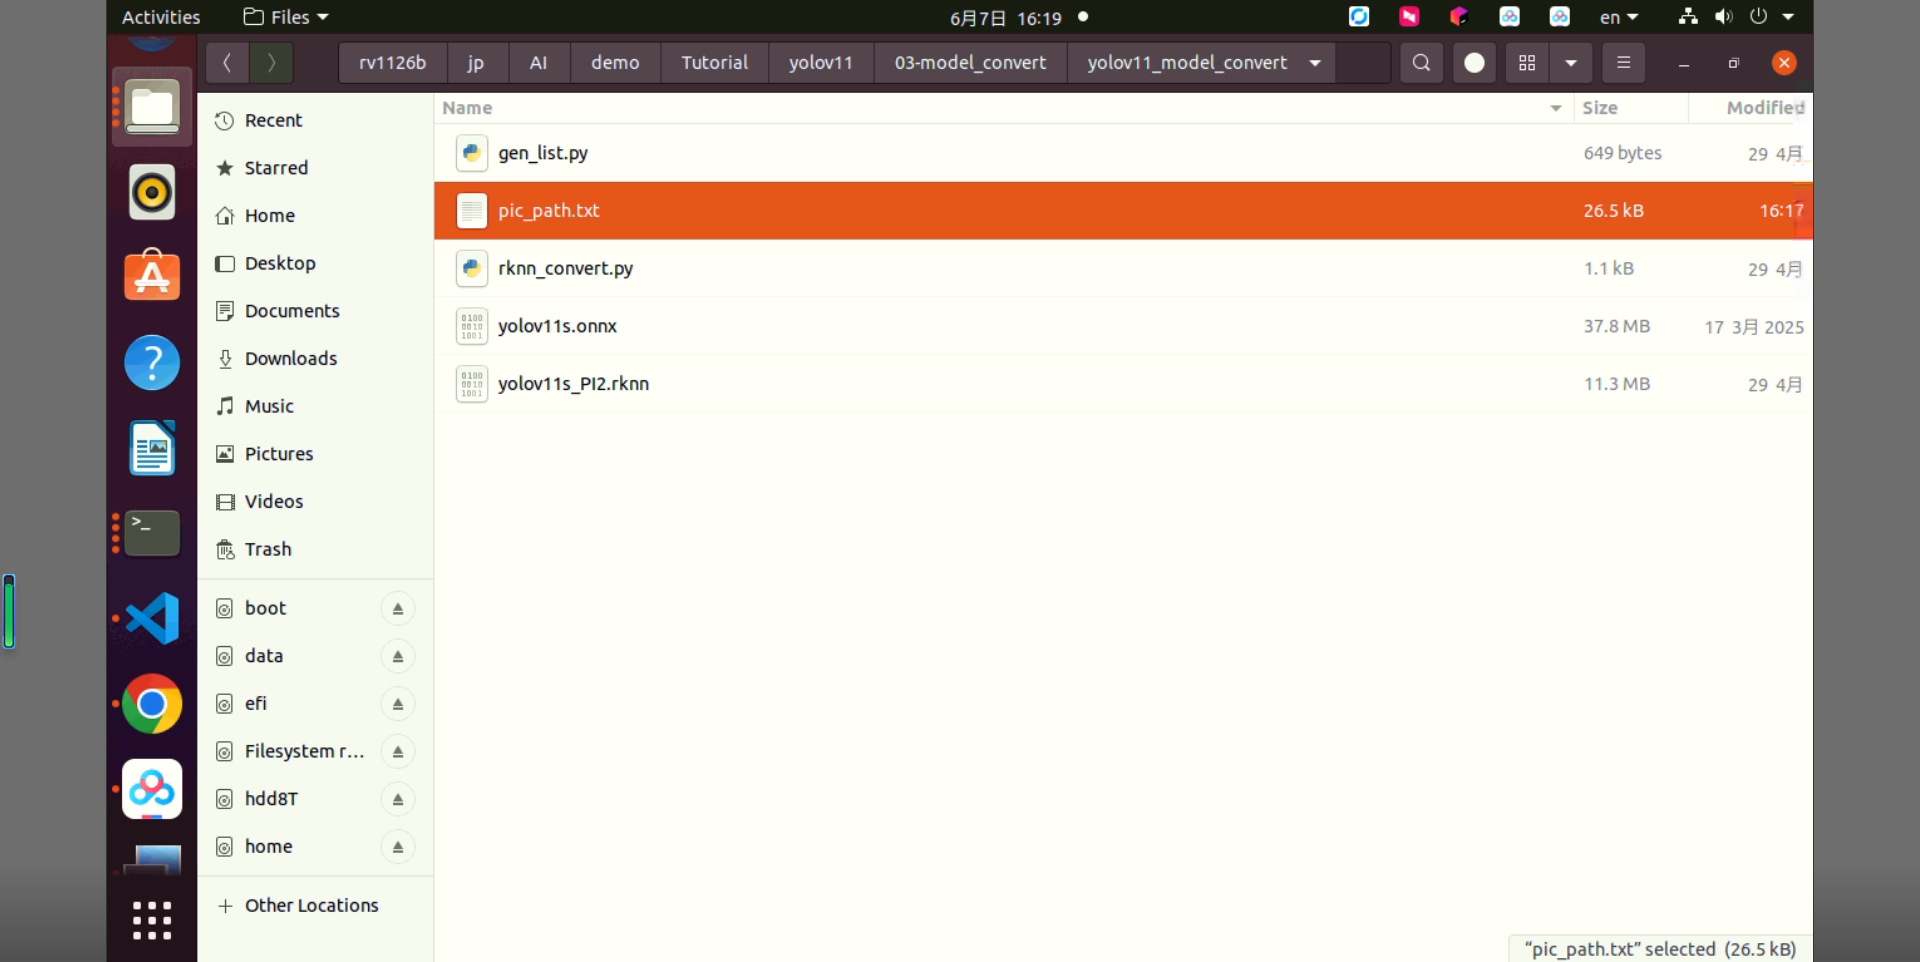Launch LibreOffice Writer from the dock
The width and height of the screenshot is (1920, 962).
click(152, 448)
